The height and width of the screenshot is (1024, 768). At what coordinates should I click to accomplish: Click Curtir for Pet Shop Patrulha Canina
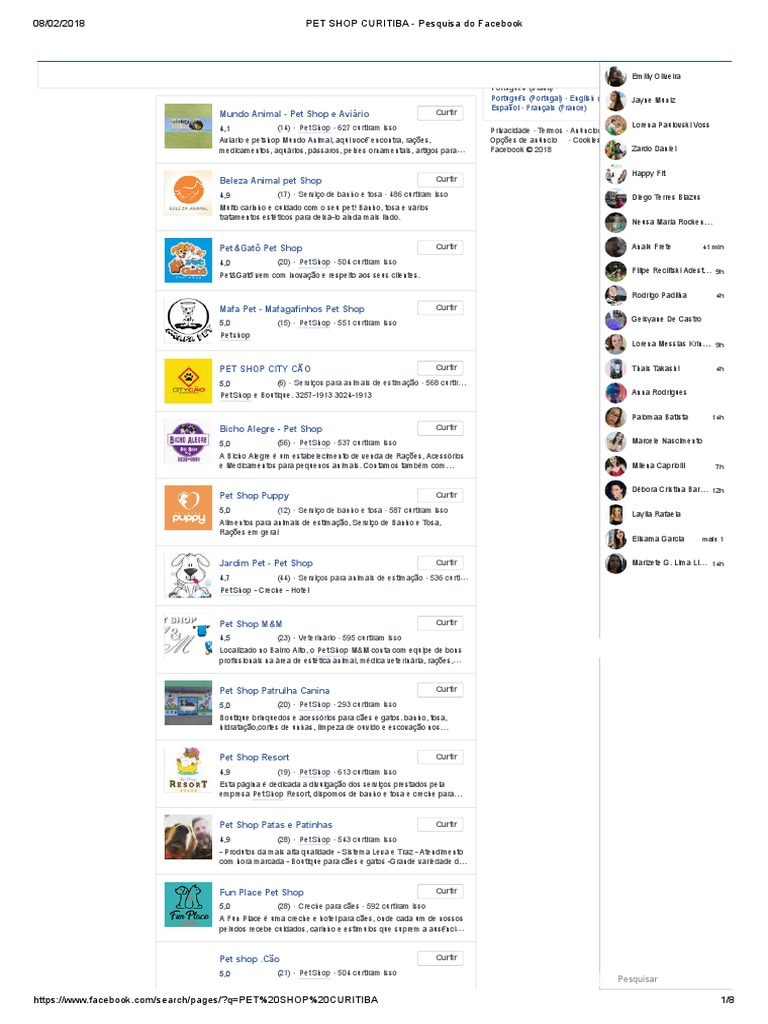coord(440,690)
